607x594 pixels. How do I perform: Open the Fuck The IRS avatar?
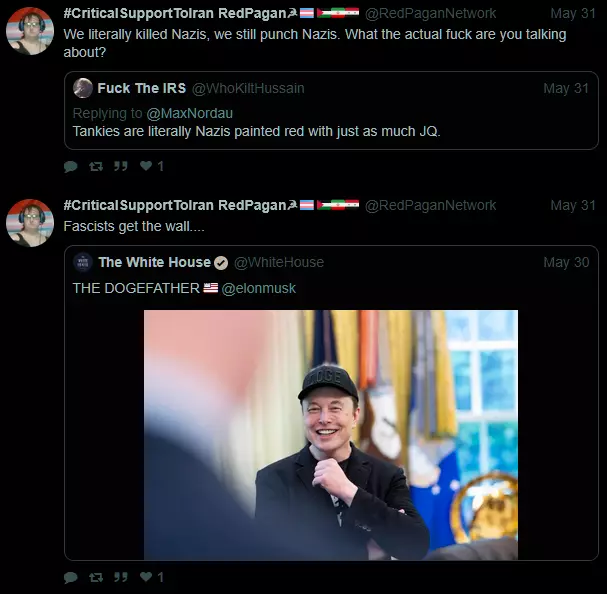click(83, 88)
